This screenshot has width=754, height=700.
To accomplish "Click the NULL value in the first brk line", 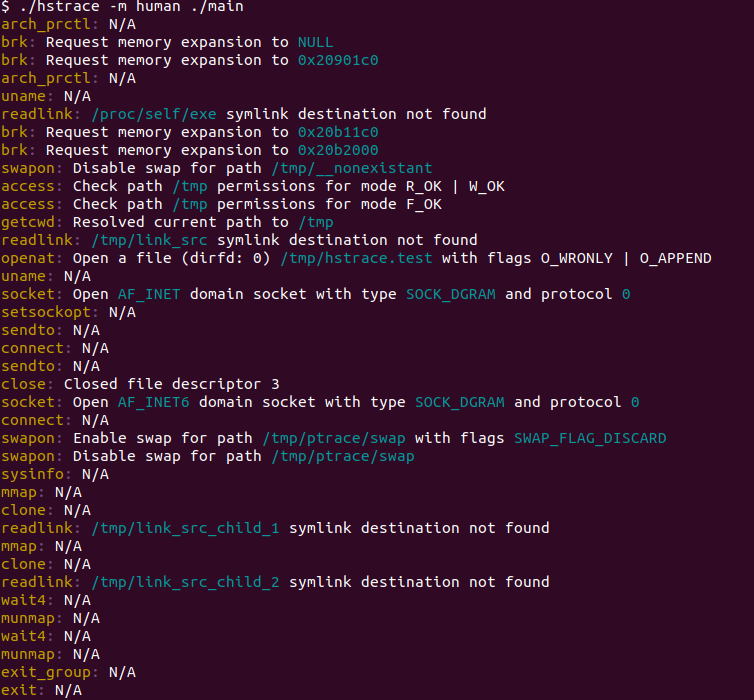I will pos(315,42).
